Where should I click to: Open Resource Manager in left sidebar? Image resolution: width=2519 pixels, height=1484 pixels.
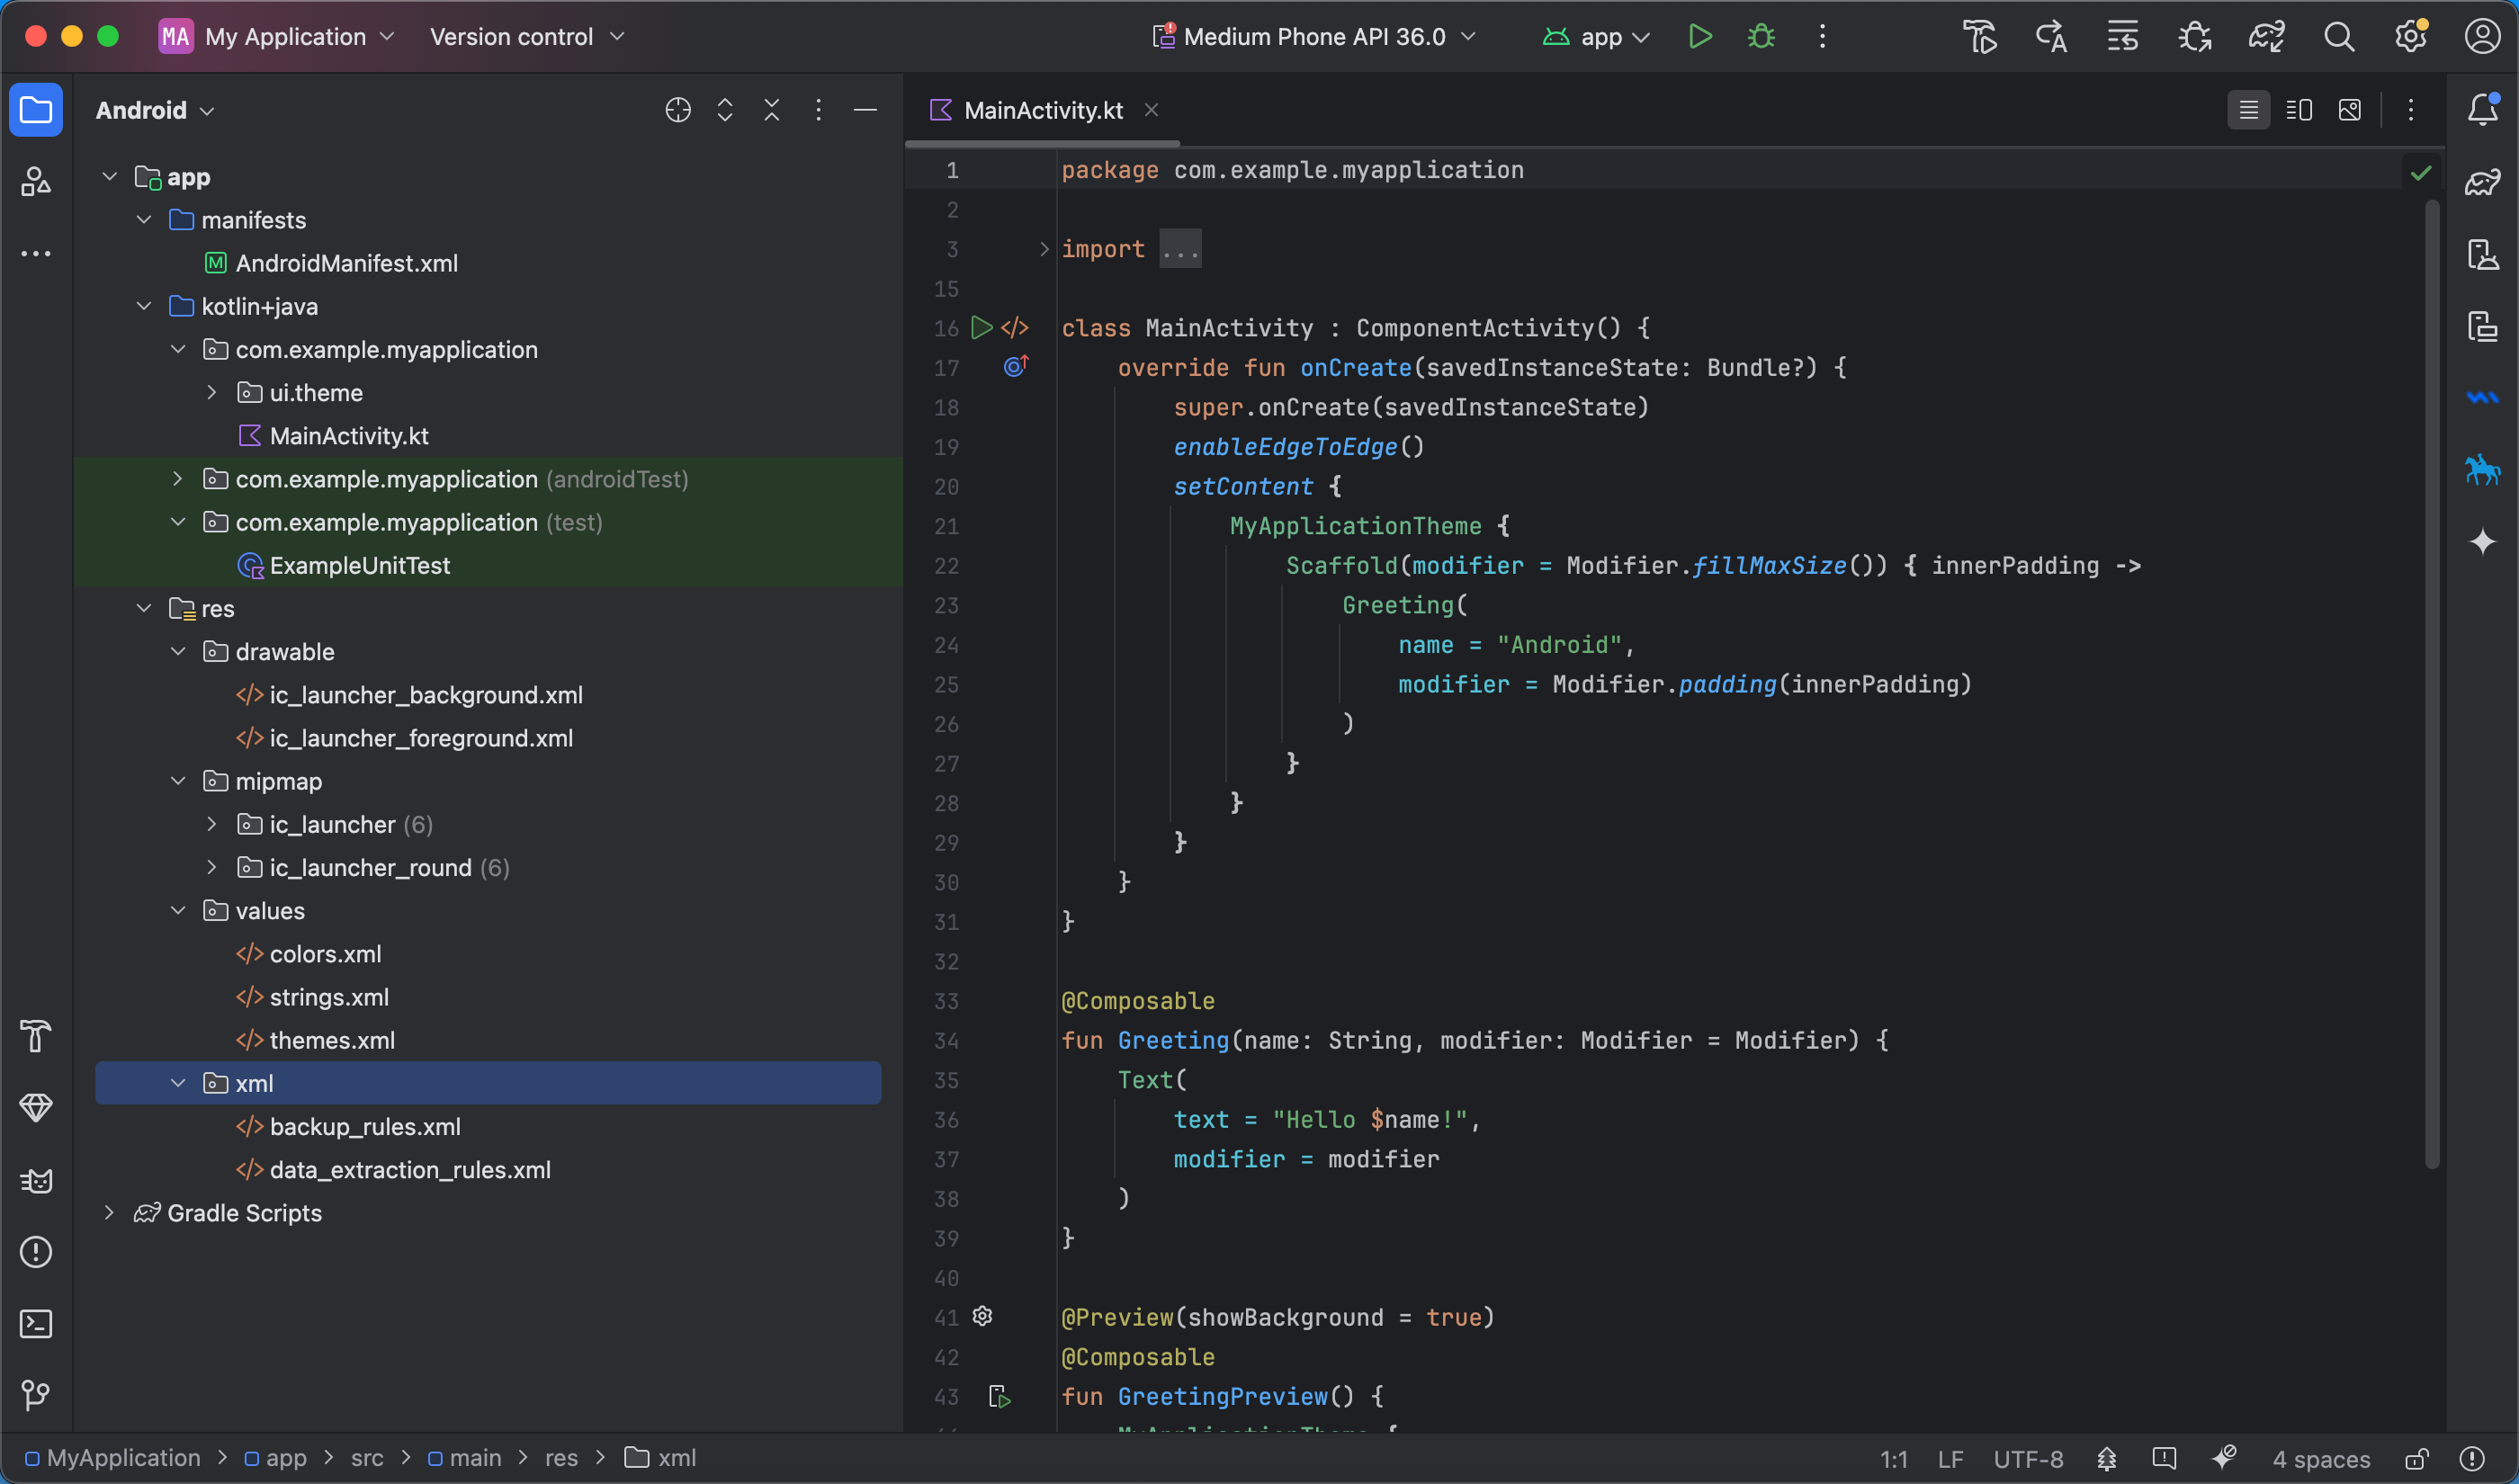36,182
